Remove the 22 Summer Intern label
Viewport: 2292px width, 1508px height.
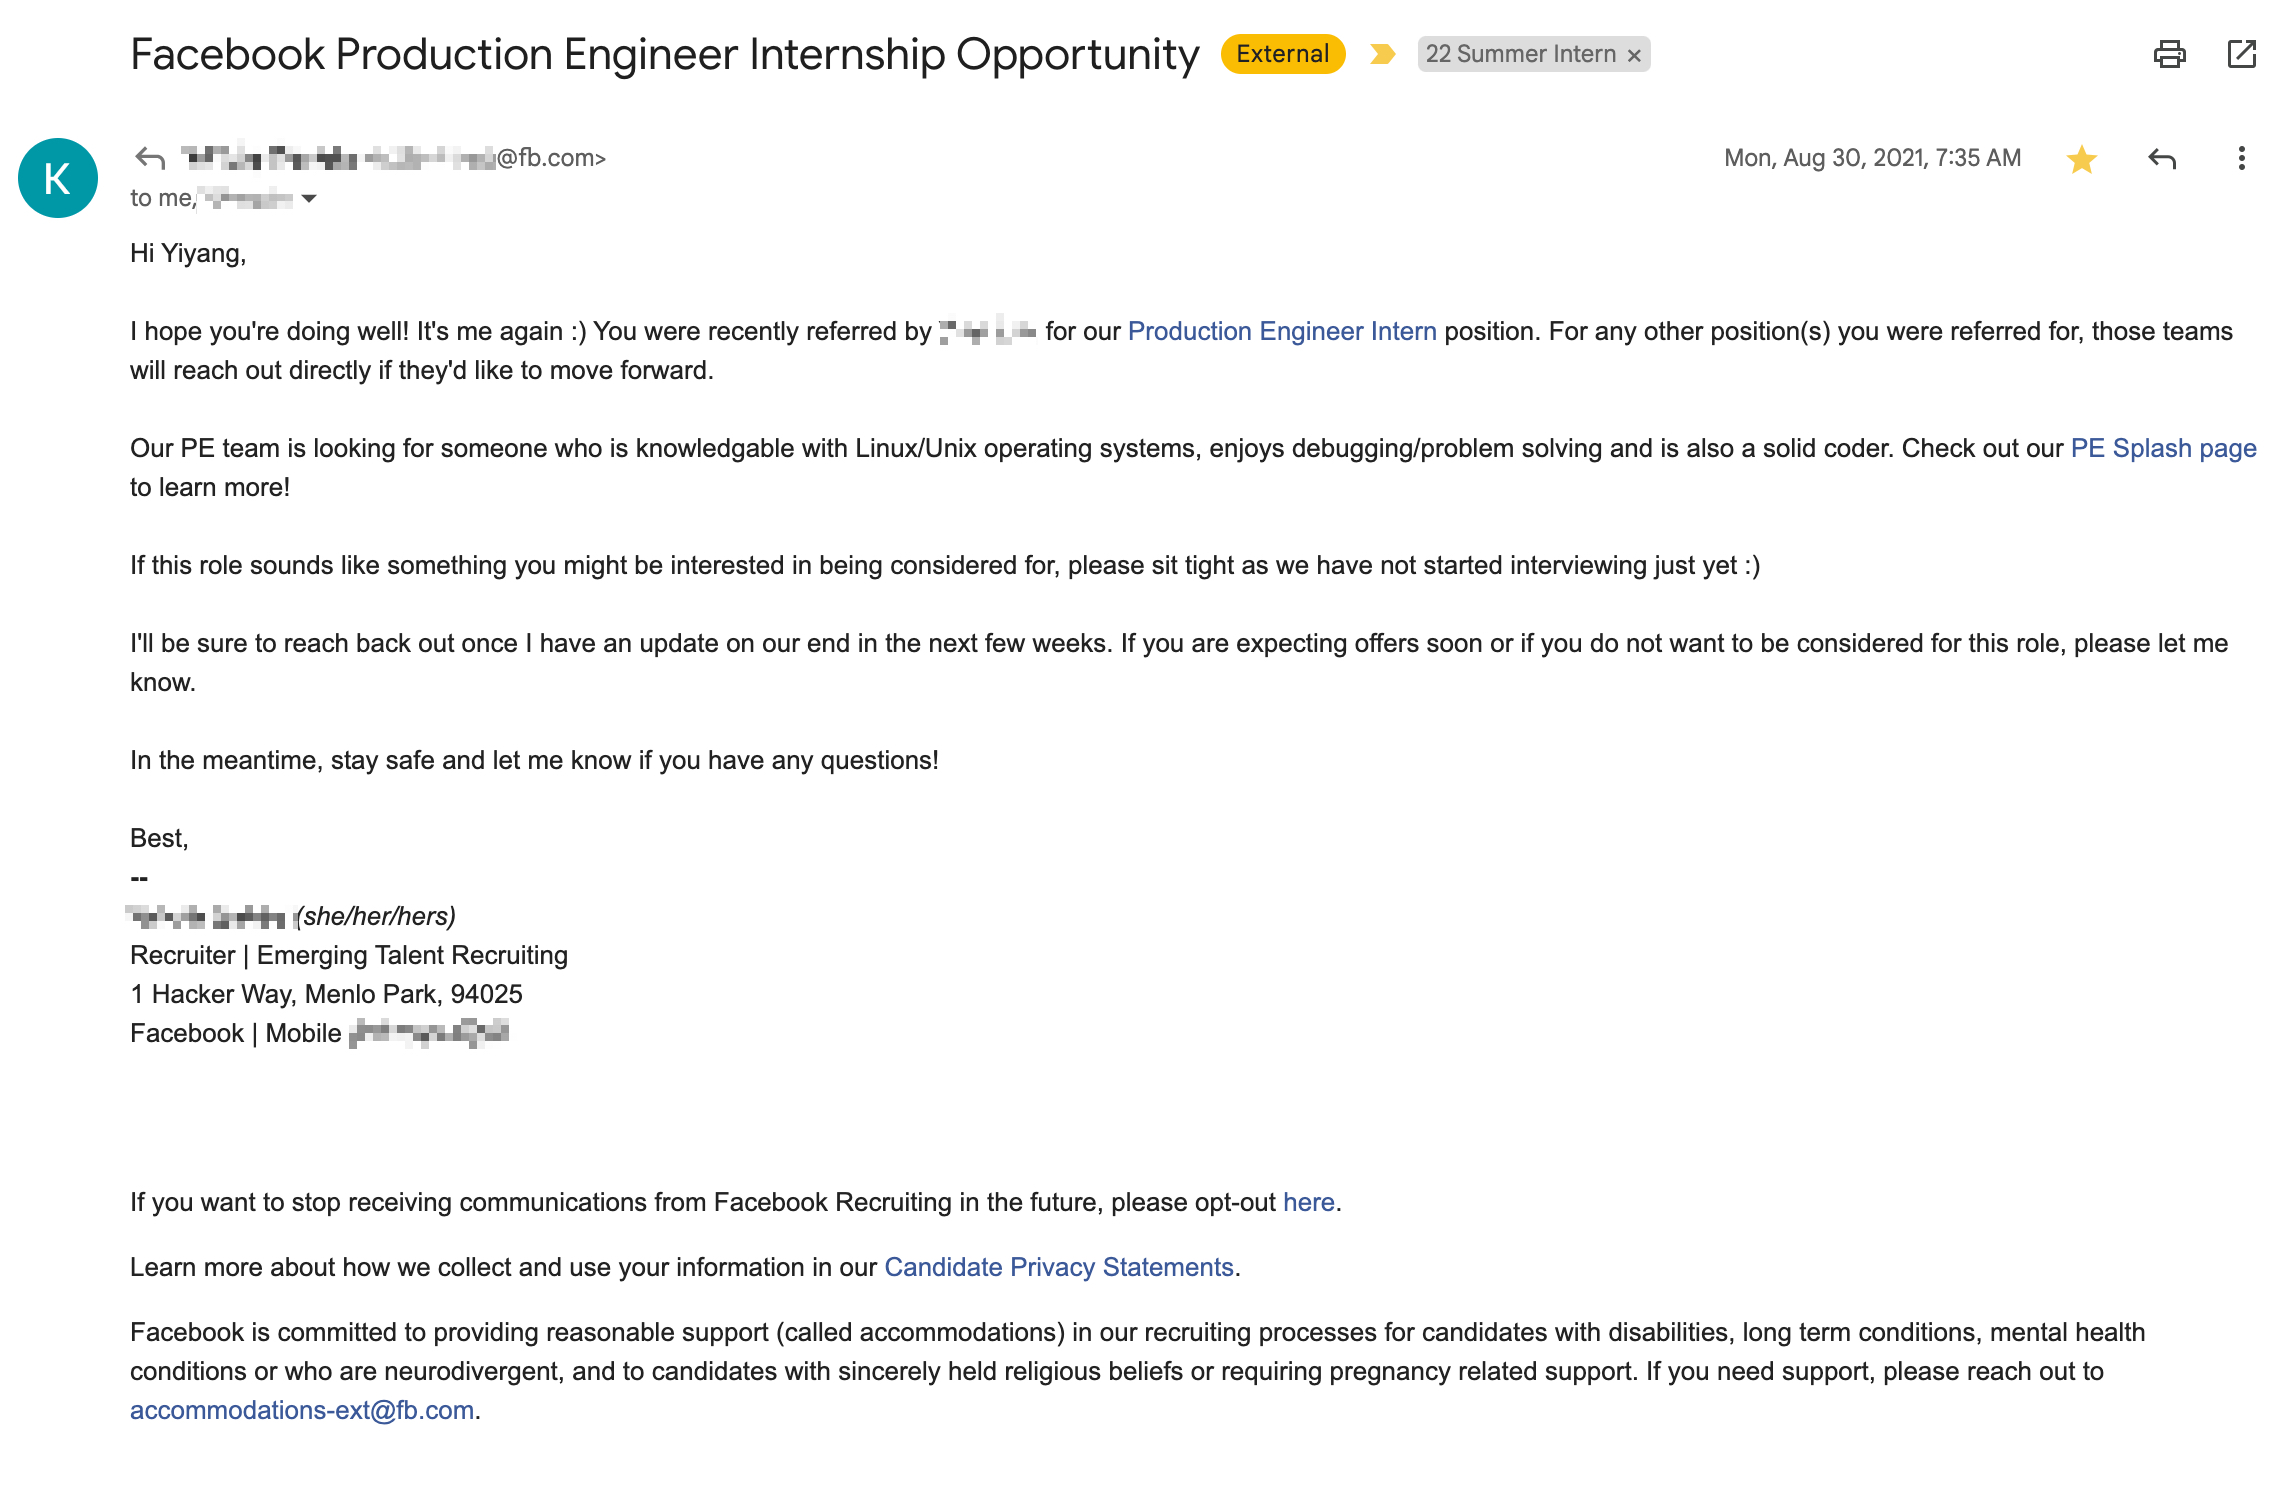(1634, 56)
